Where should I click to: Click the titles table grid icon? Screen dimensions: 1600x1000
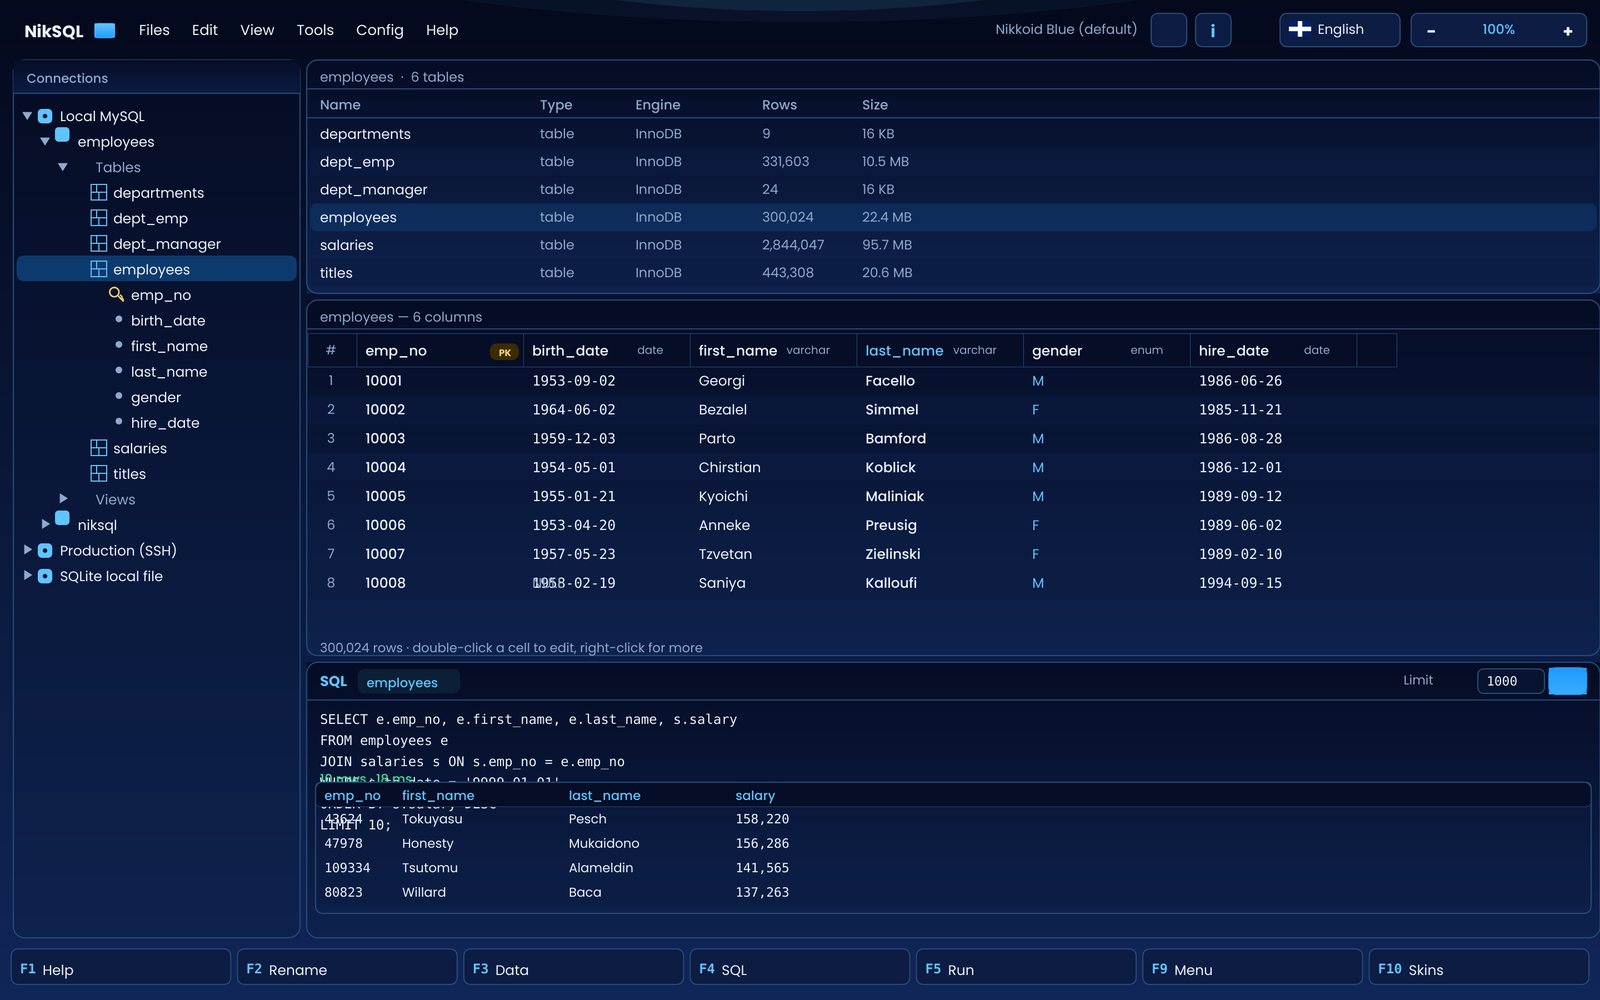point(98,473)
